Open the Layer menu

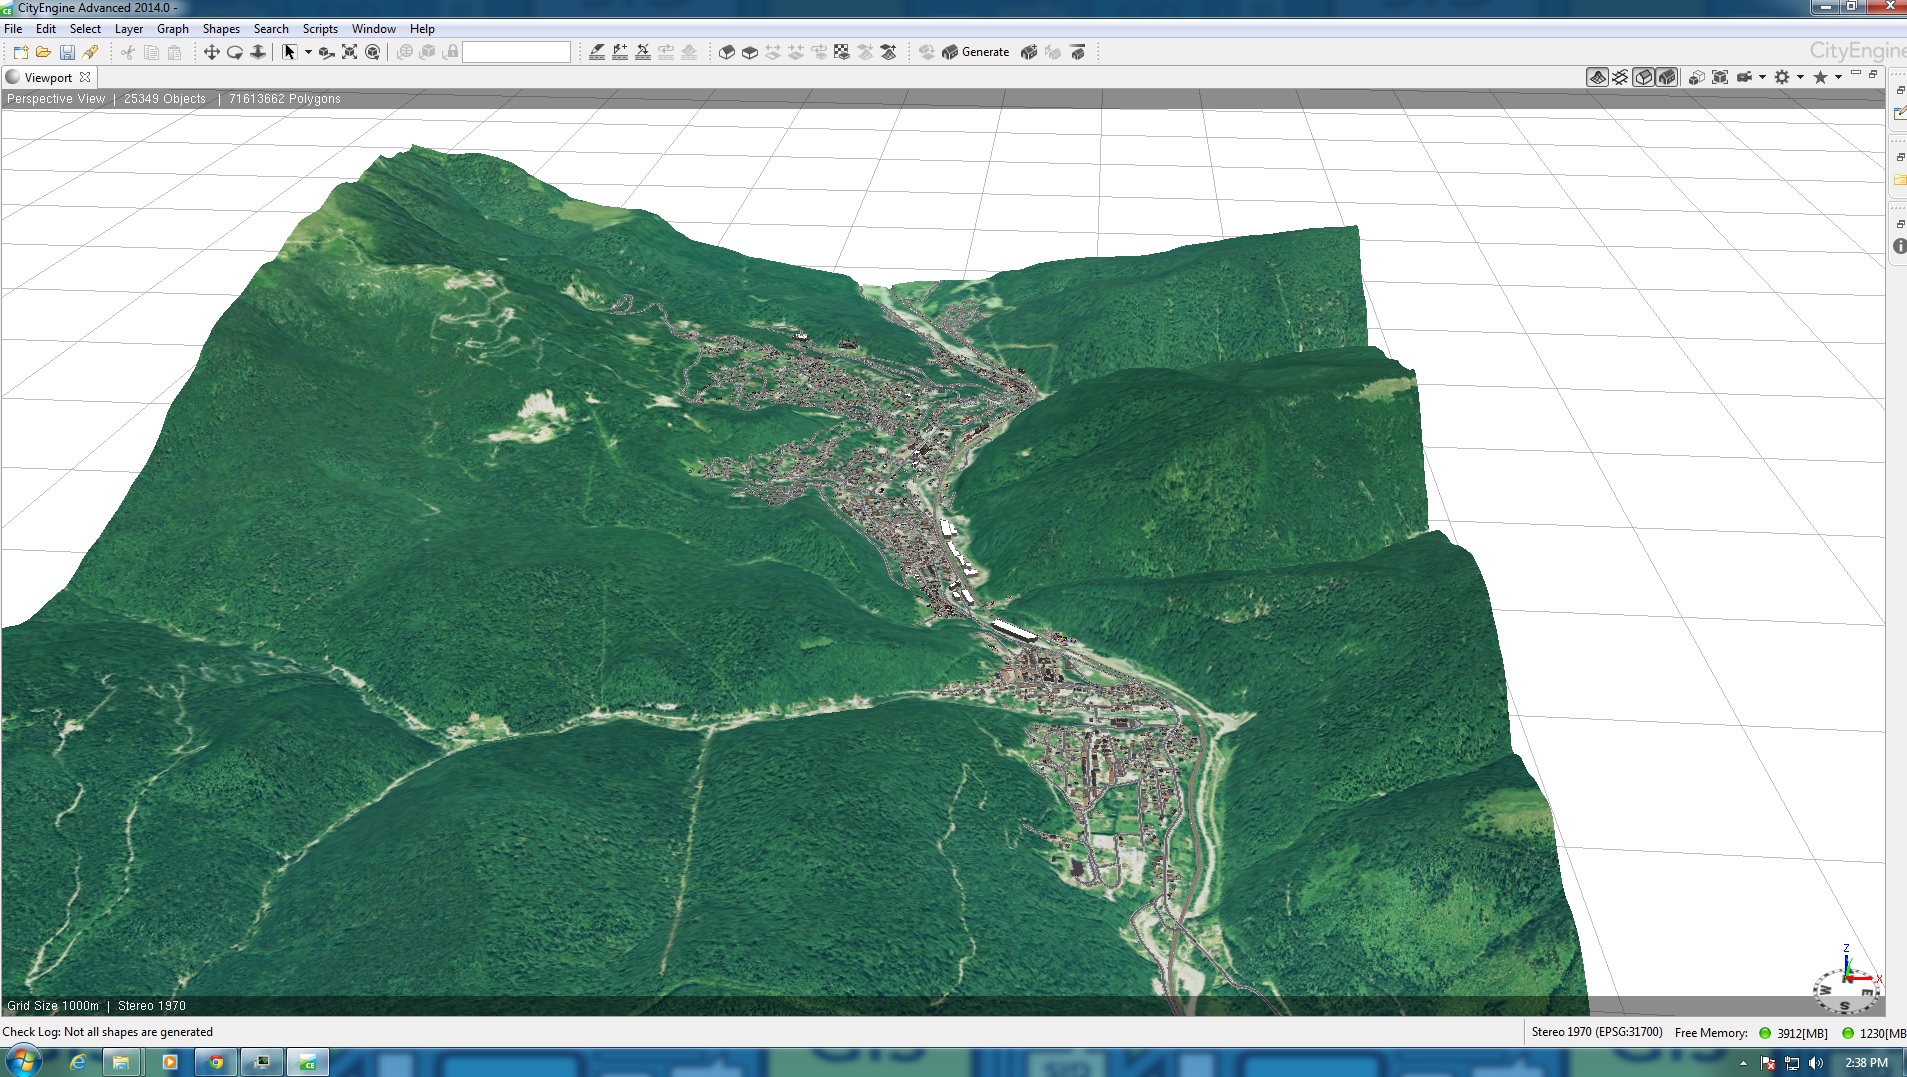tap(129, 29)
